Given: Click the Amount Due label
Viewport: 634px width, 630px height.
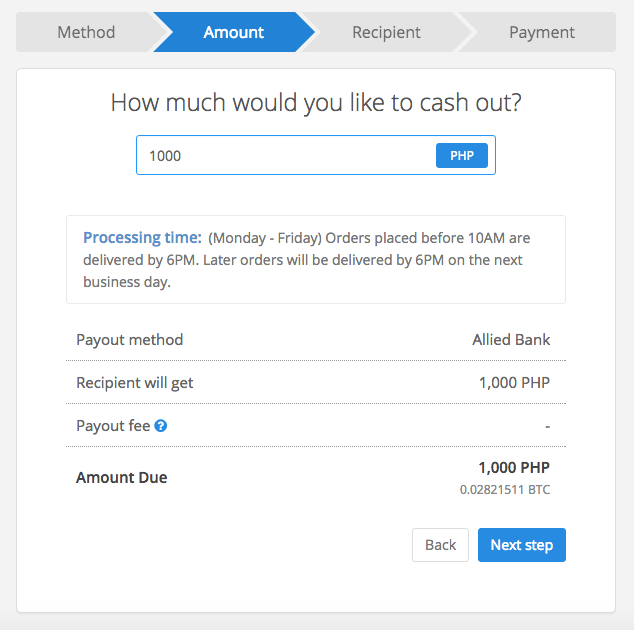Looking at the screenshot, I should pyautogui.click(x=121, y=478).
